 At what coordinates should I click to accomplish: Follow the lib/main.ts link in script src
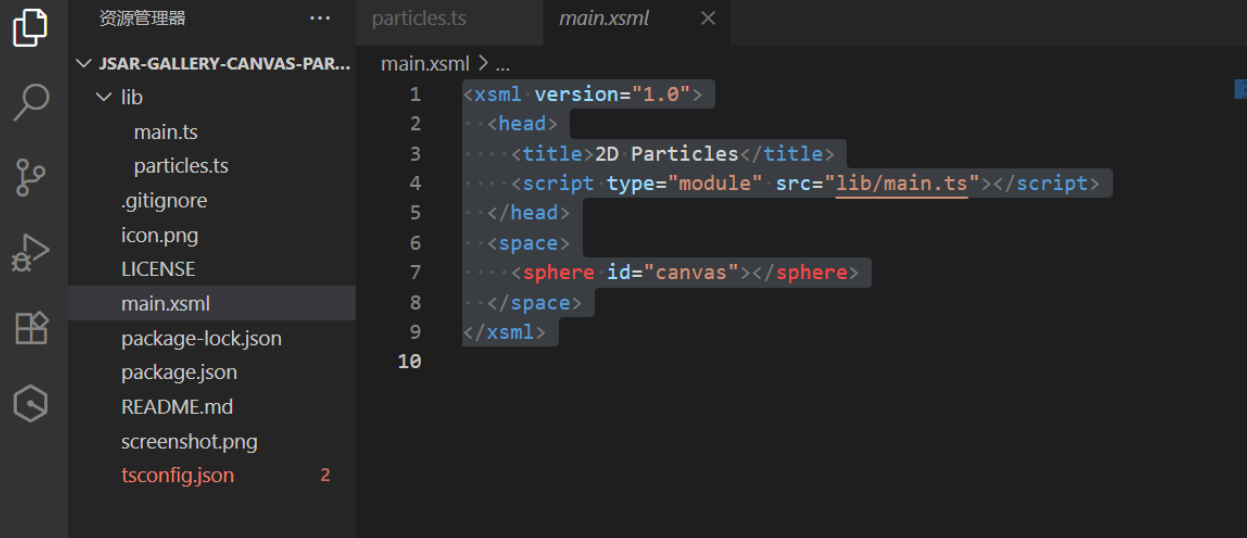click(903, 183)
